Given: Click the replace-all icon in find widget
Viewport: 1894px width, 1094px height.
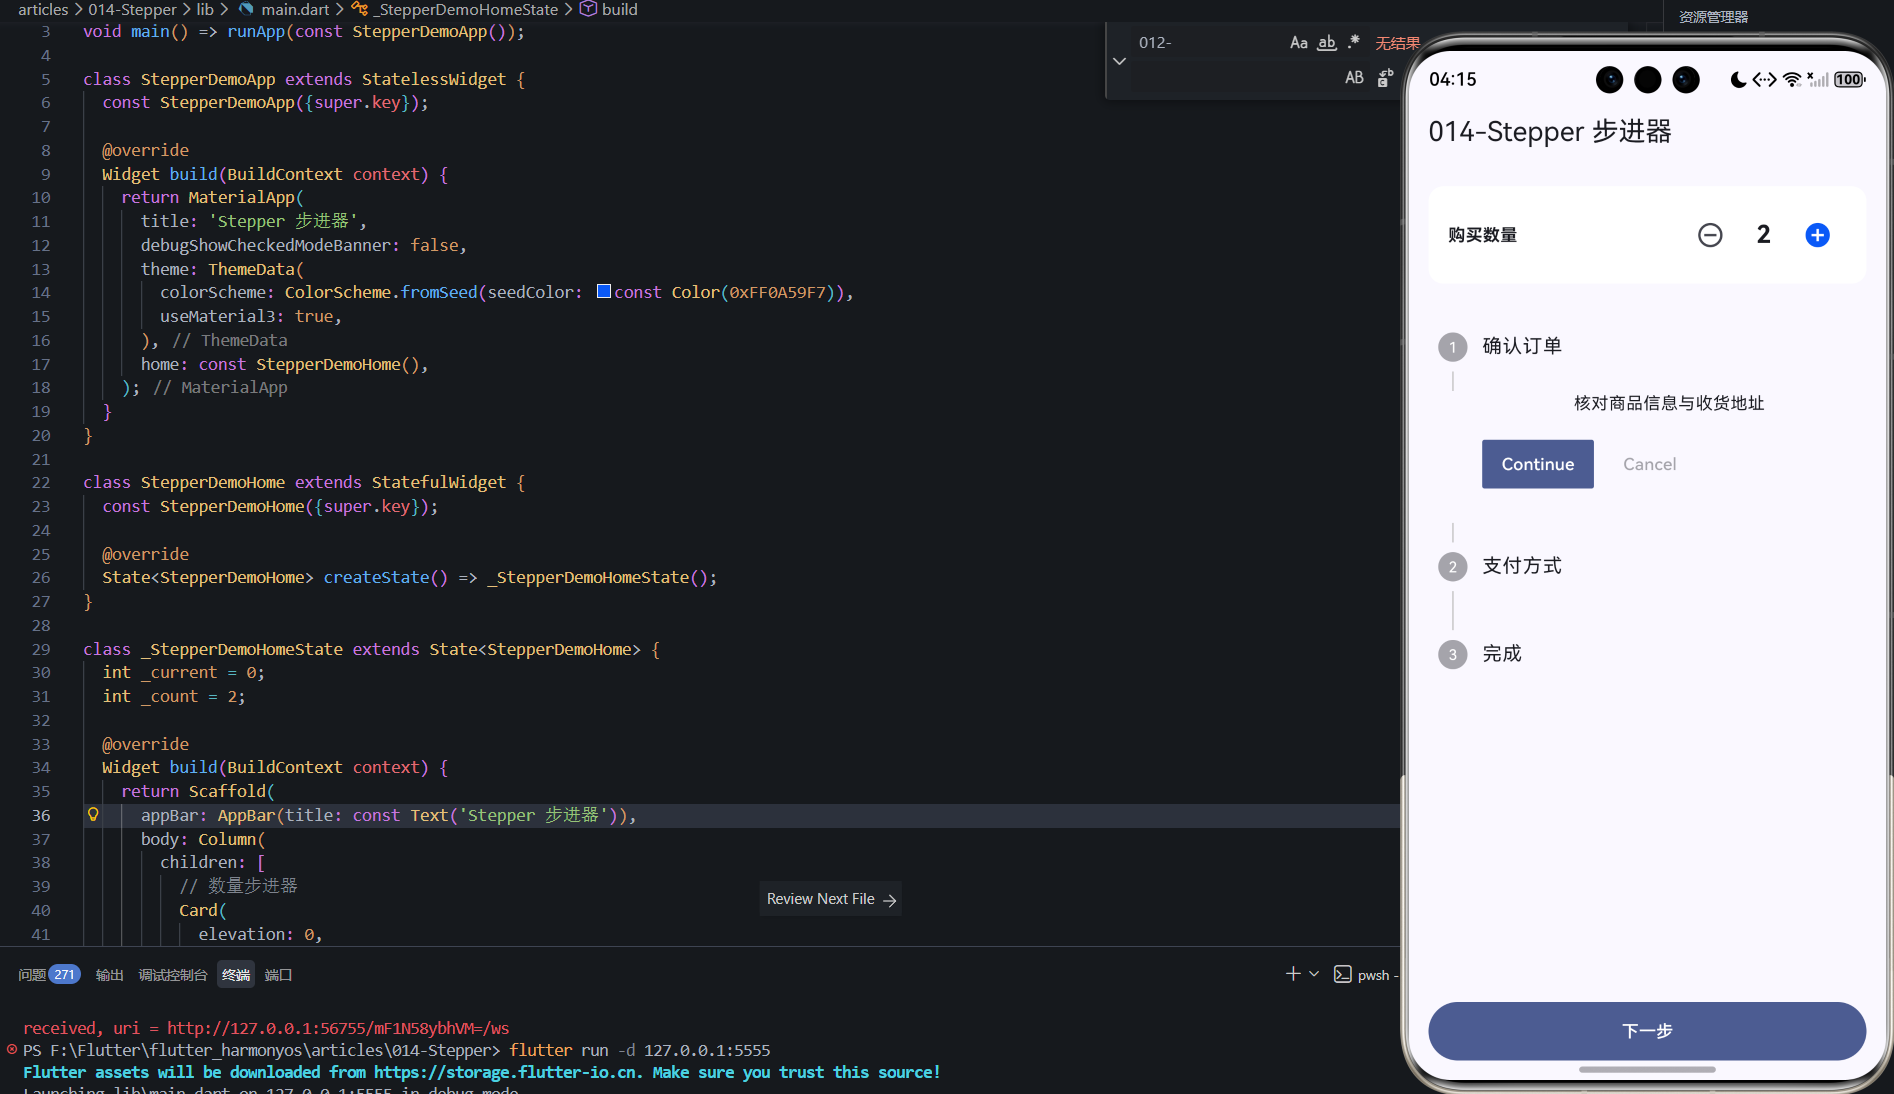Looking at the screenshot, I should tap(1385, 78).
